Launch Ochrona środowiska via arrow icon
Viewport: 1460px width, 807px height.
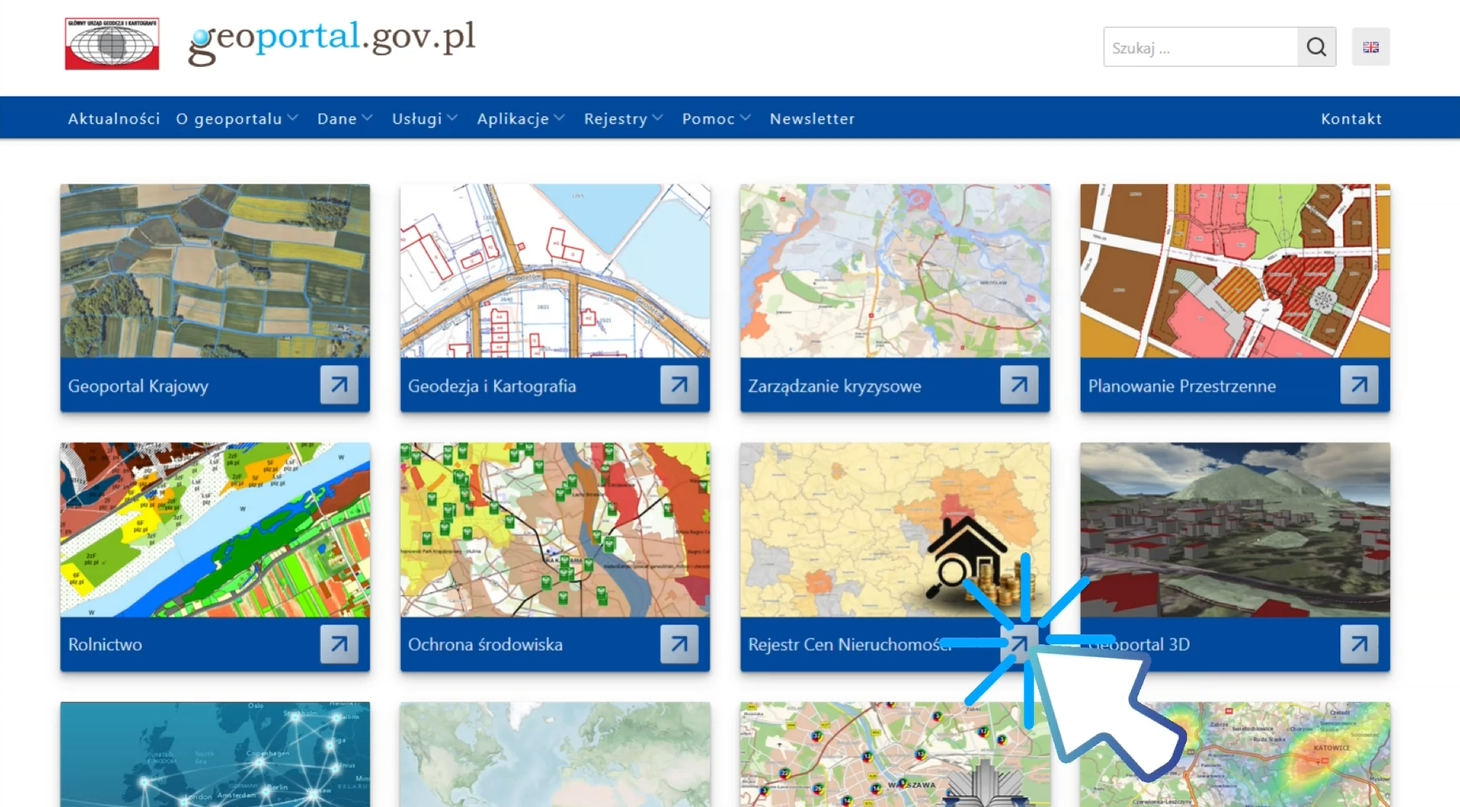tap(679, 643)
